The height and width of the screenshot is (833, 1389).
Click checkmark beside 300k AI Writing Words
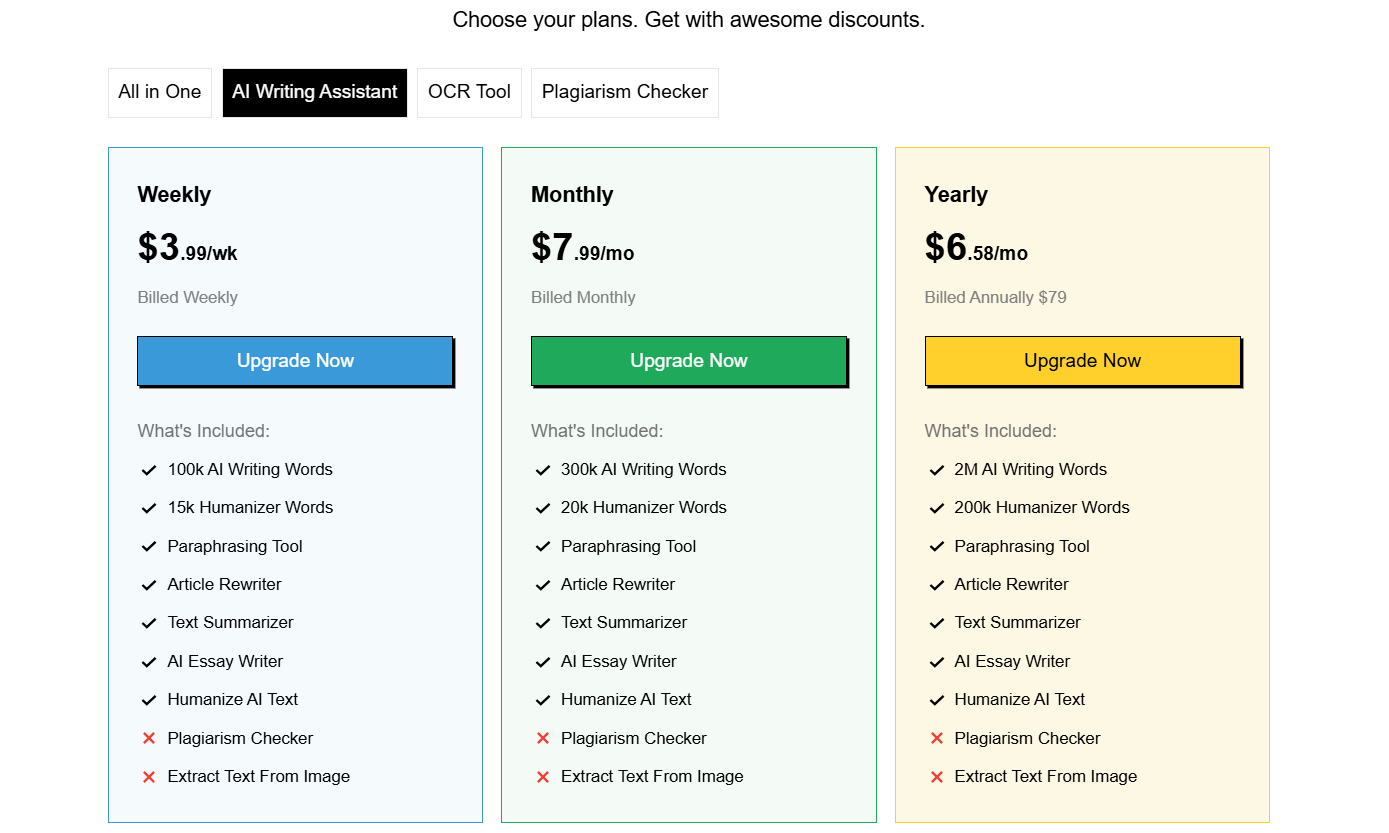tap(543, 470)
